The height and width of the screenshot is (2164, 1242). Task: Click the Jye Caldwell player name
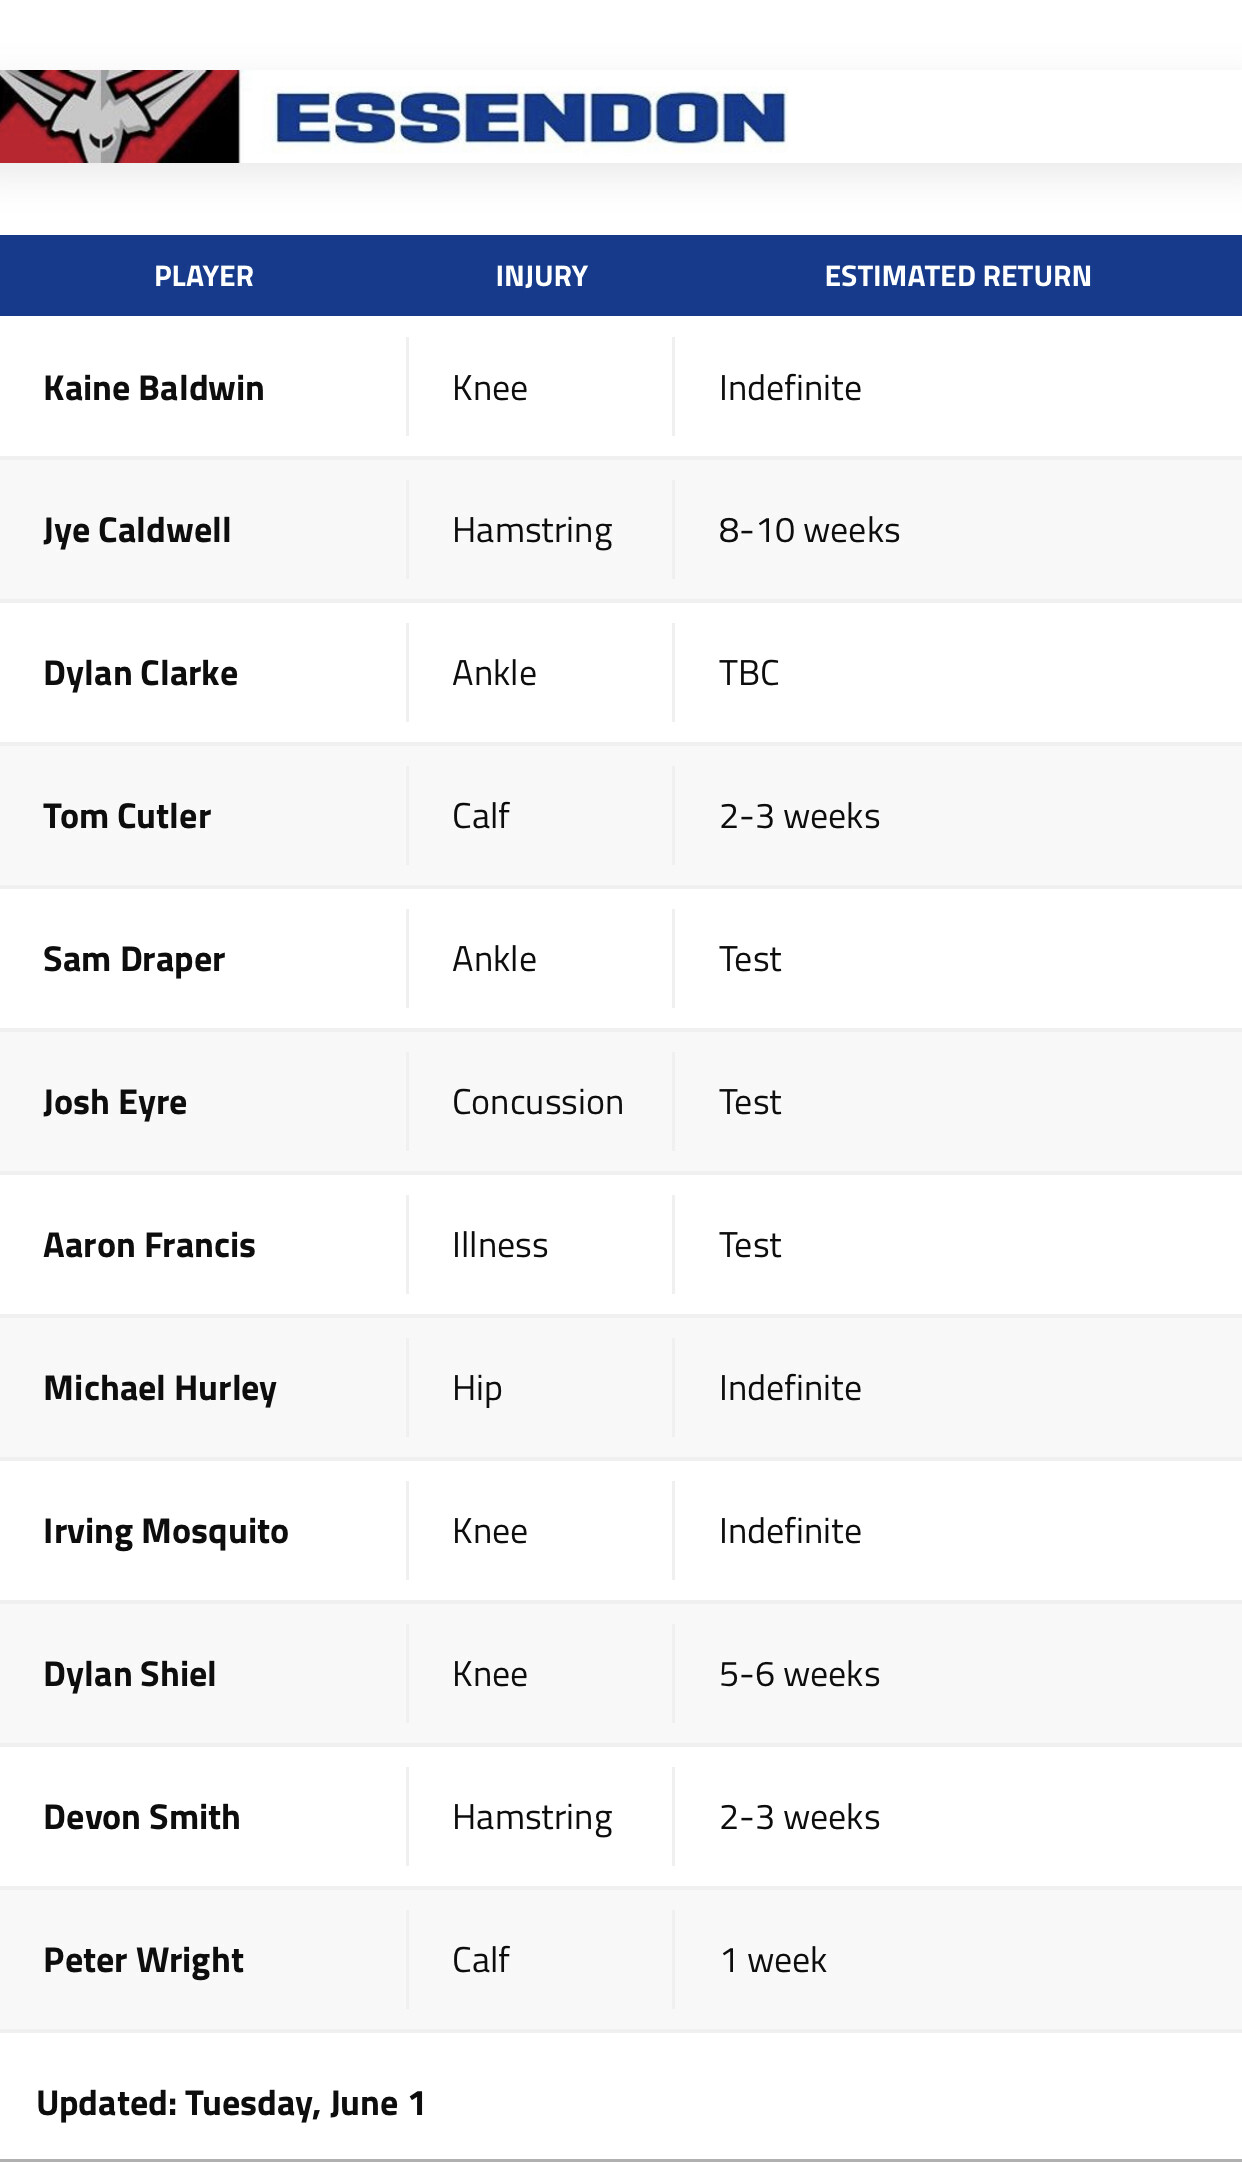137,531
